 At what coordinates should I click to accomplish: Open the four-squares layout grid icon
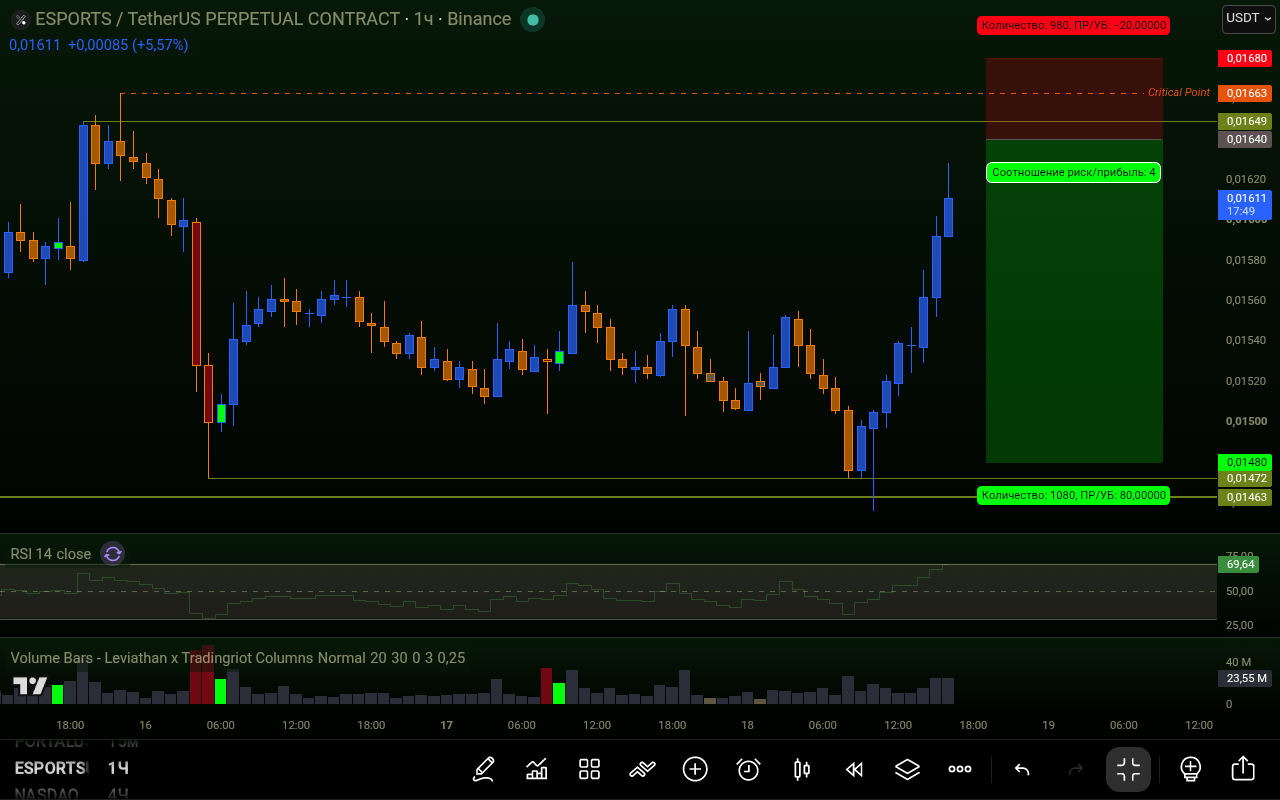[589, 769]
